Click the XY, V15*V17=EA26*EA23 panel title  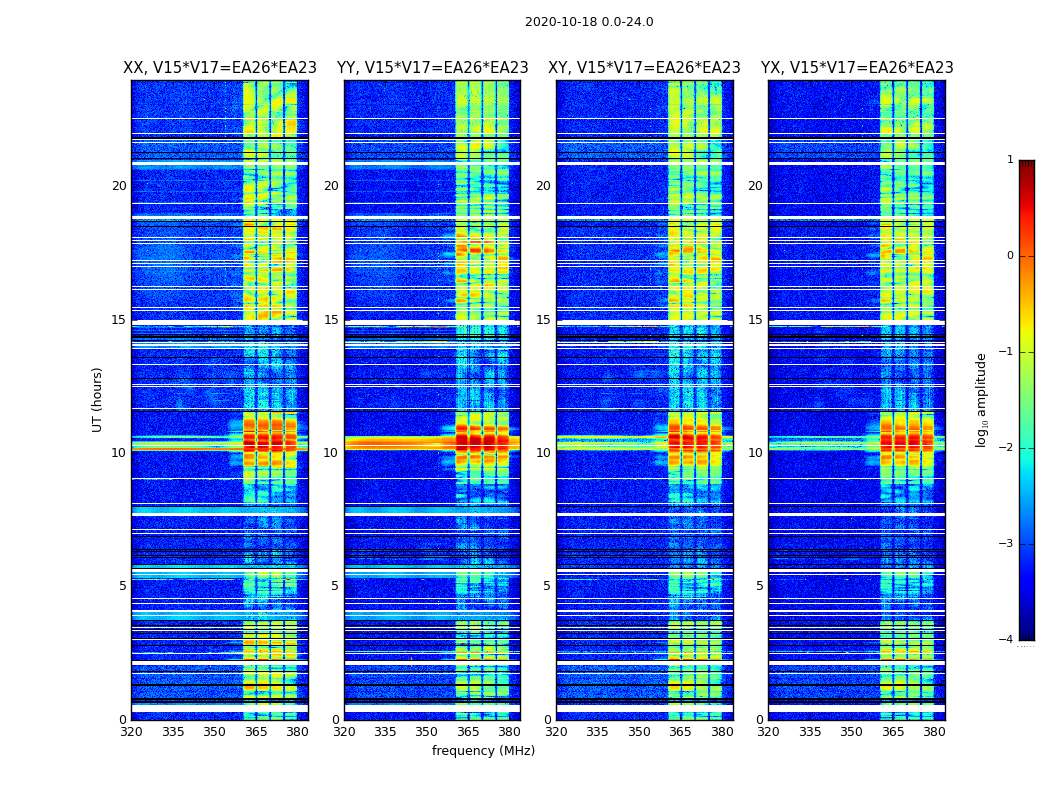point(644,68)
